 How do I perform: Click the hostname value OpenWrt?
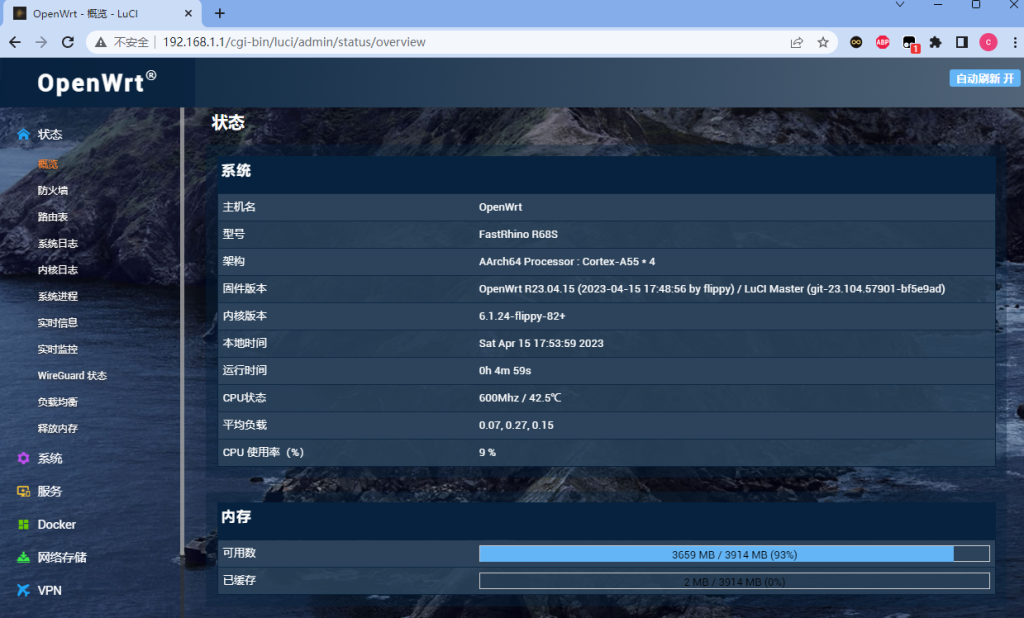[x=500, y=207]
